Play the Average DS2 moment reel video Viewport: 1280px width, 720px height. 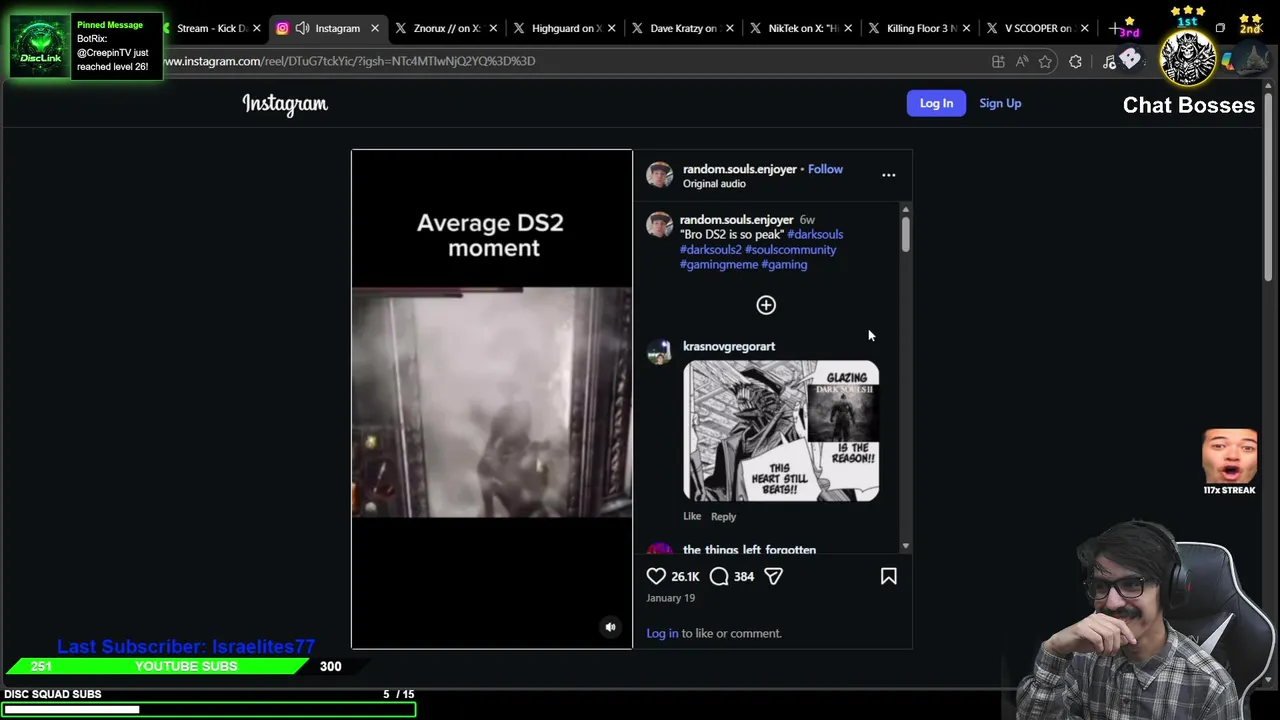(x=492, y=400)
